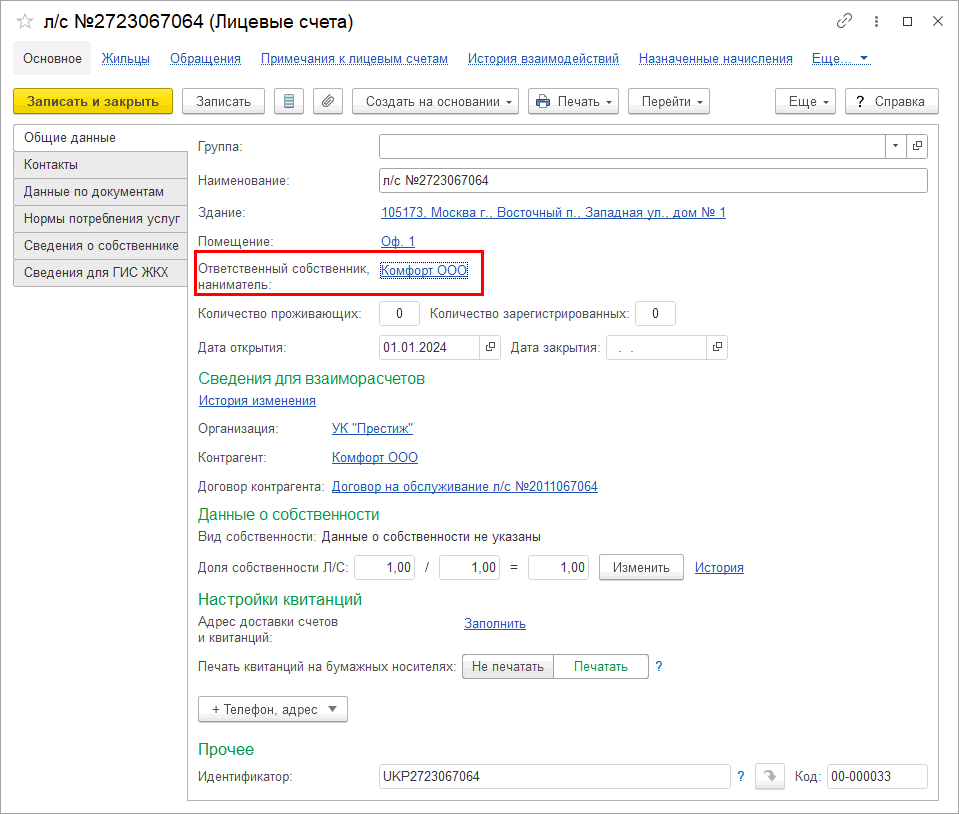The image size is (959, 814).
Task: Open calendar for Дата закрытия
Action: pos(717,347)
